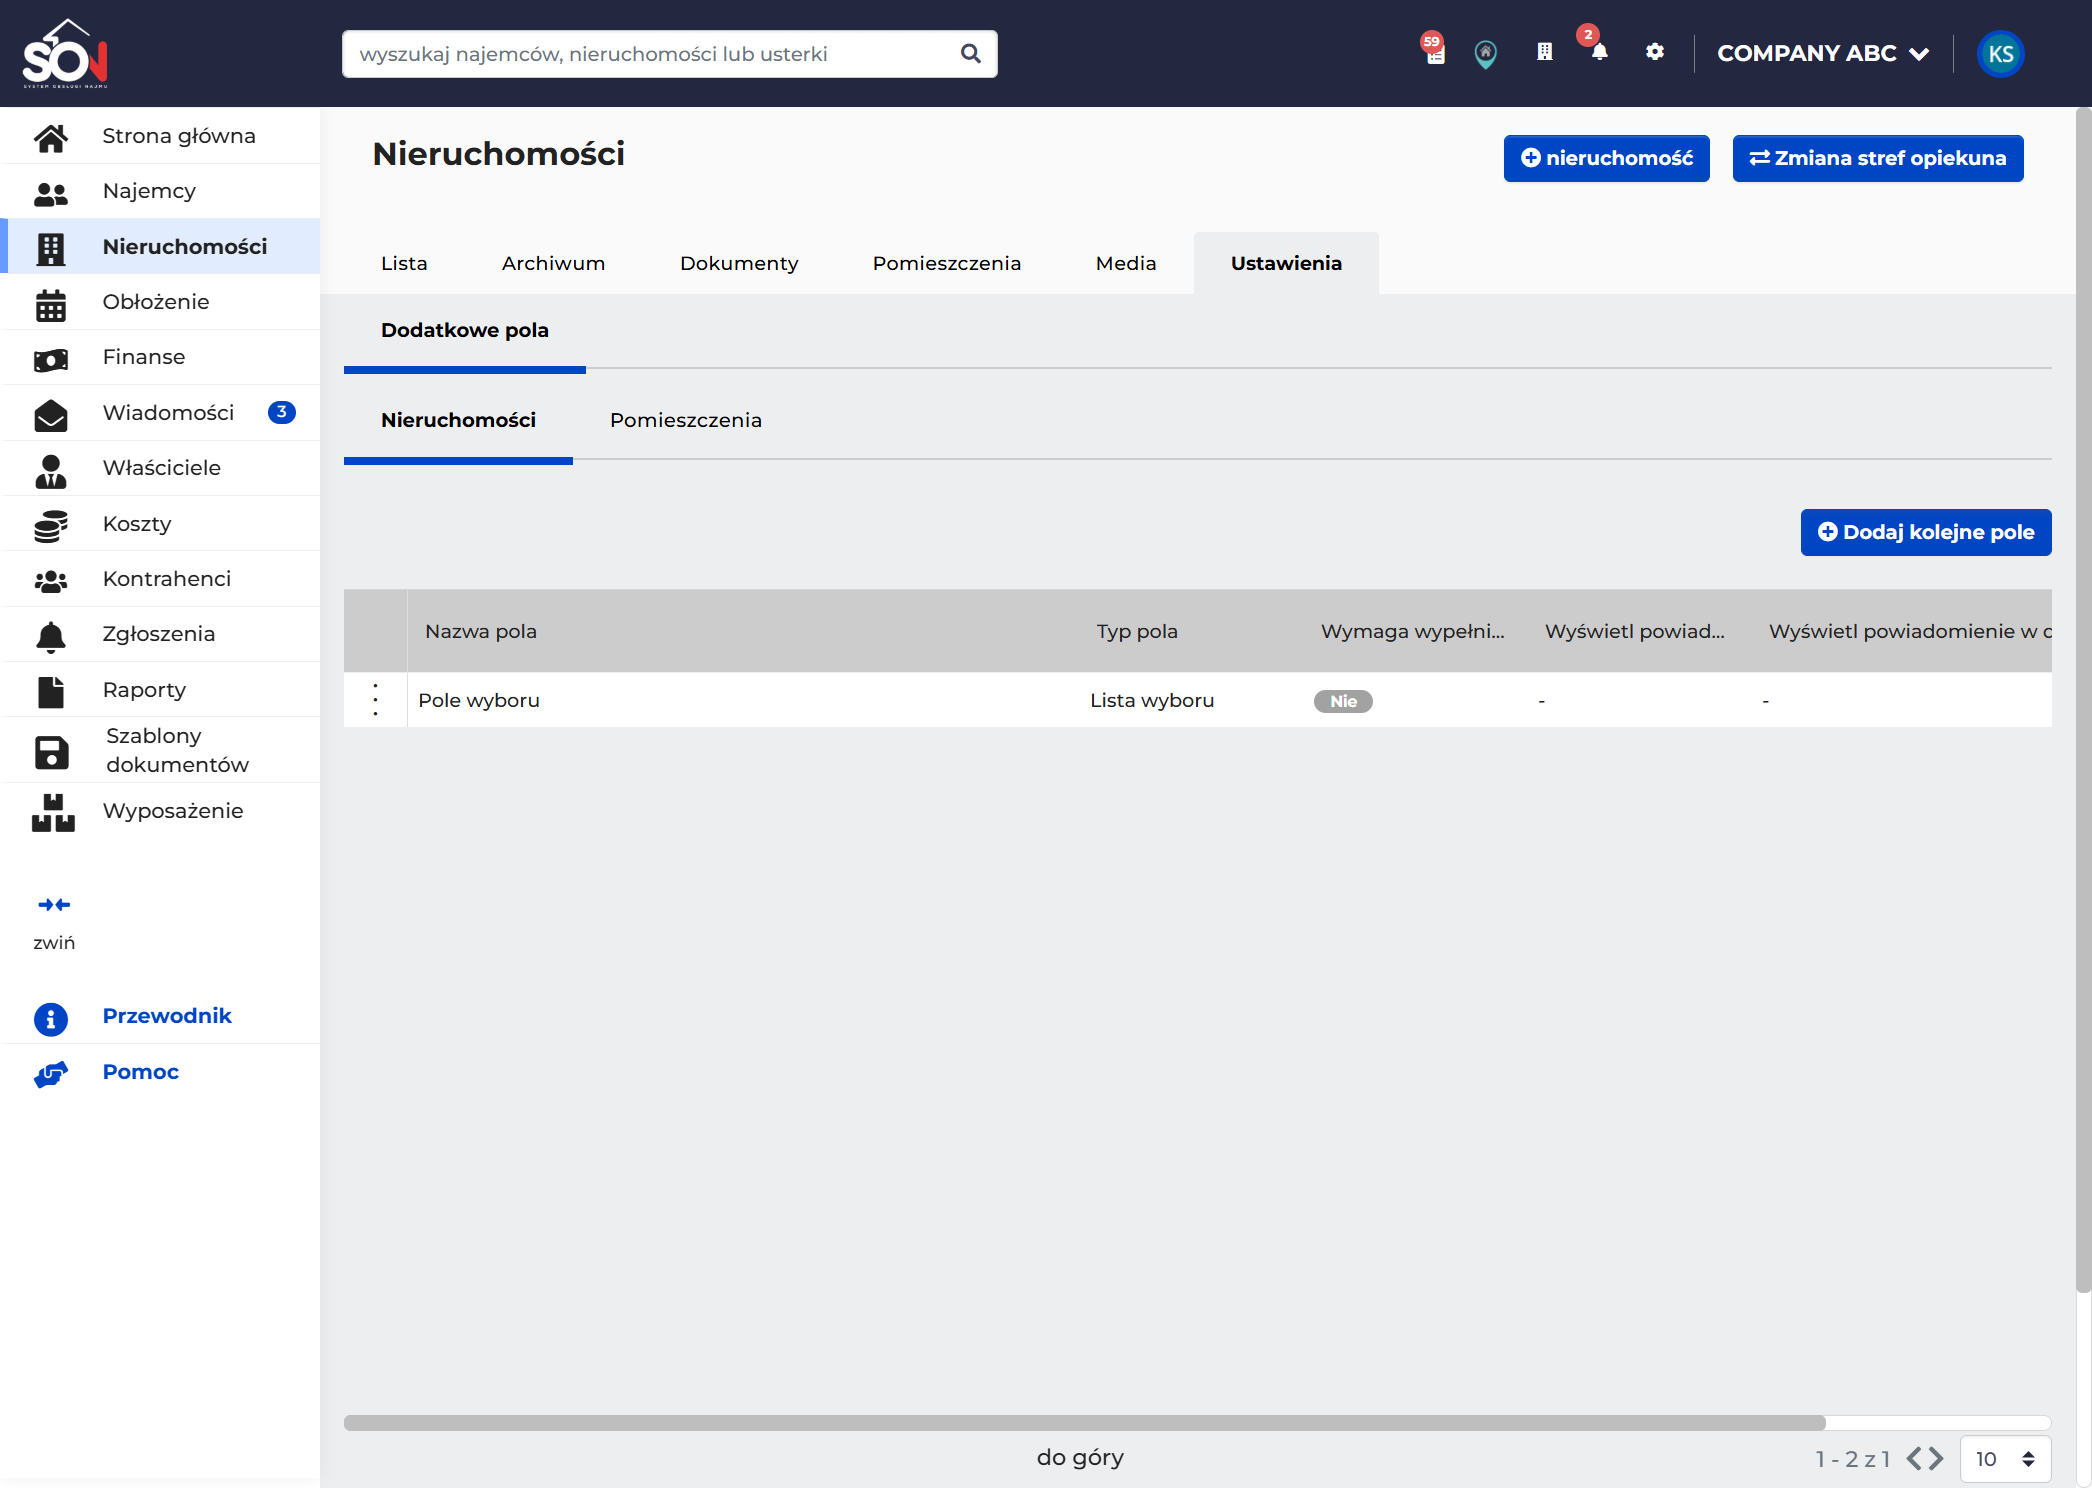The image size is (2092, 1488).
Task: Open page size selector showing 10
Action: pos(2005,1459)
